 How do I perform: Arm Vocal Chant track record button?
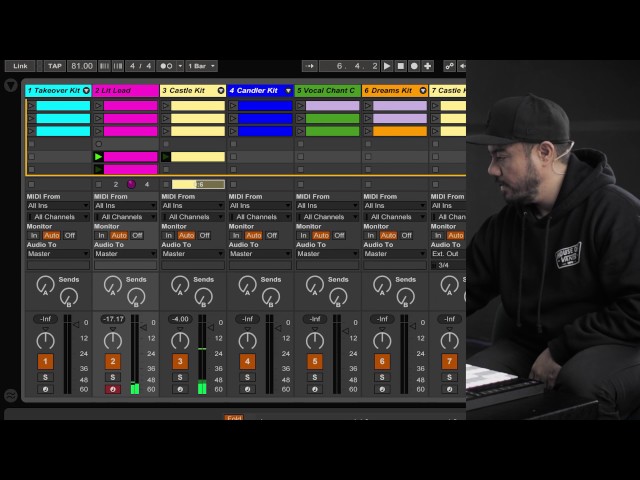coord(315,389)
